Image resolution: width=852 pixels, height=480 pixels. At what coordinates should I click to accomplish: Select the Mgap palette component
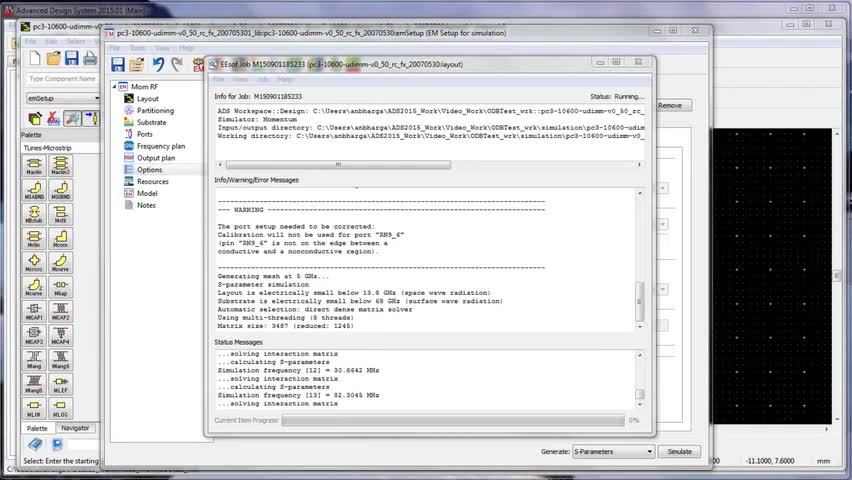click(60, 287)
